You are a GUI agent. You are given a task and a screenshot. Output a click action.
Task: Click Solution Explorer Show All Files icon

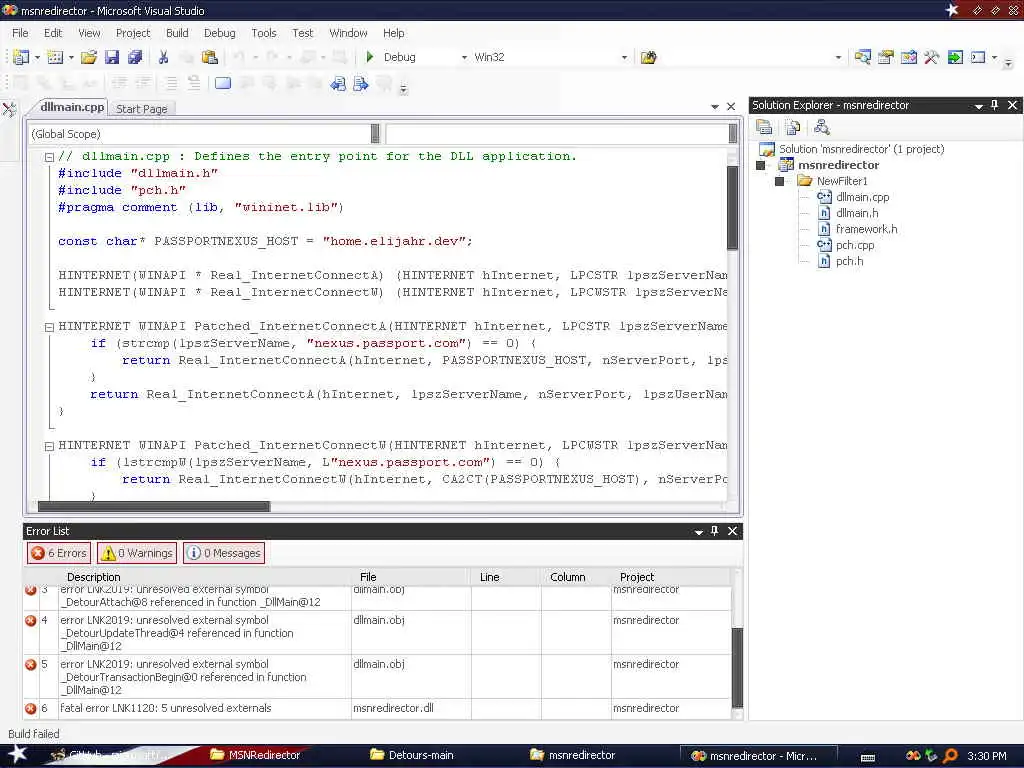[x=793, y=127]
